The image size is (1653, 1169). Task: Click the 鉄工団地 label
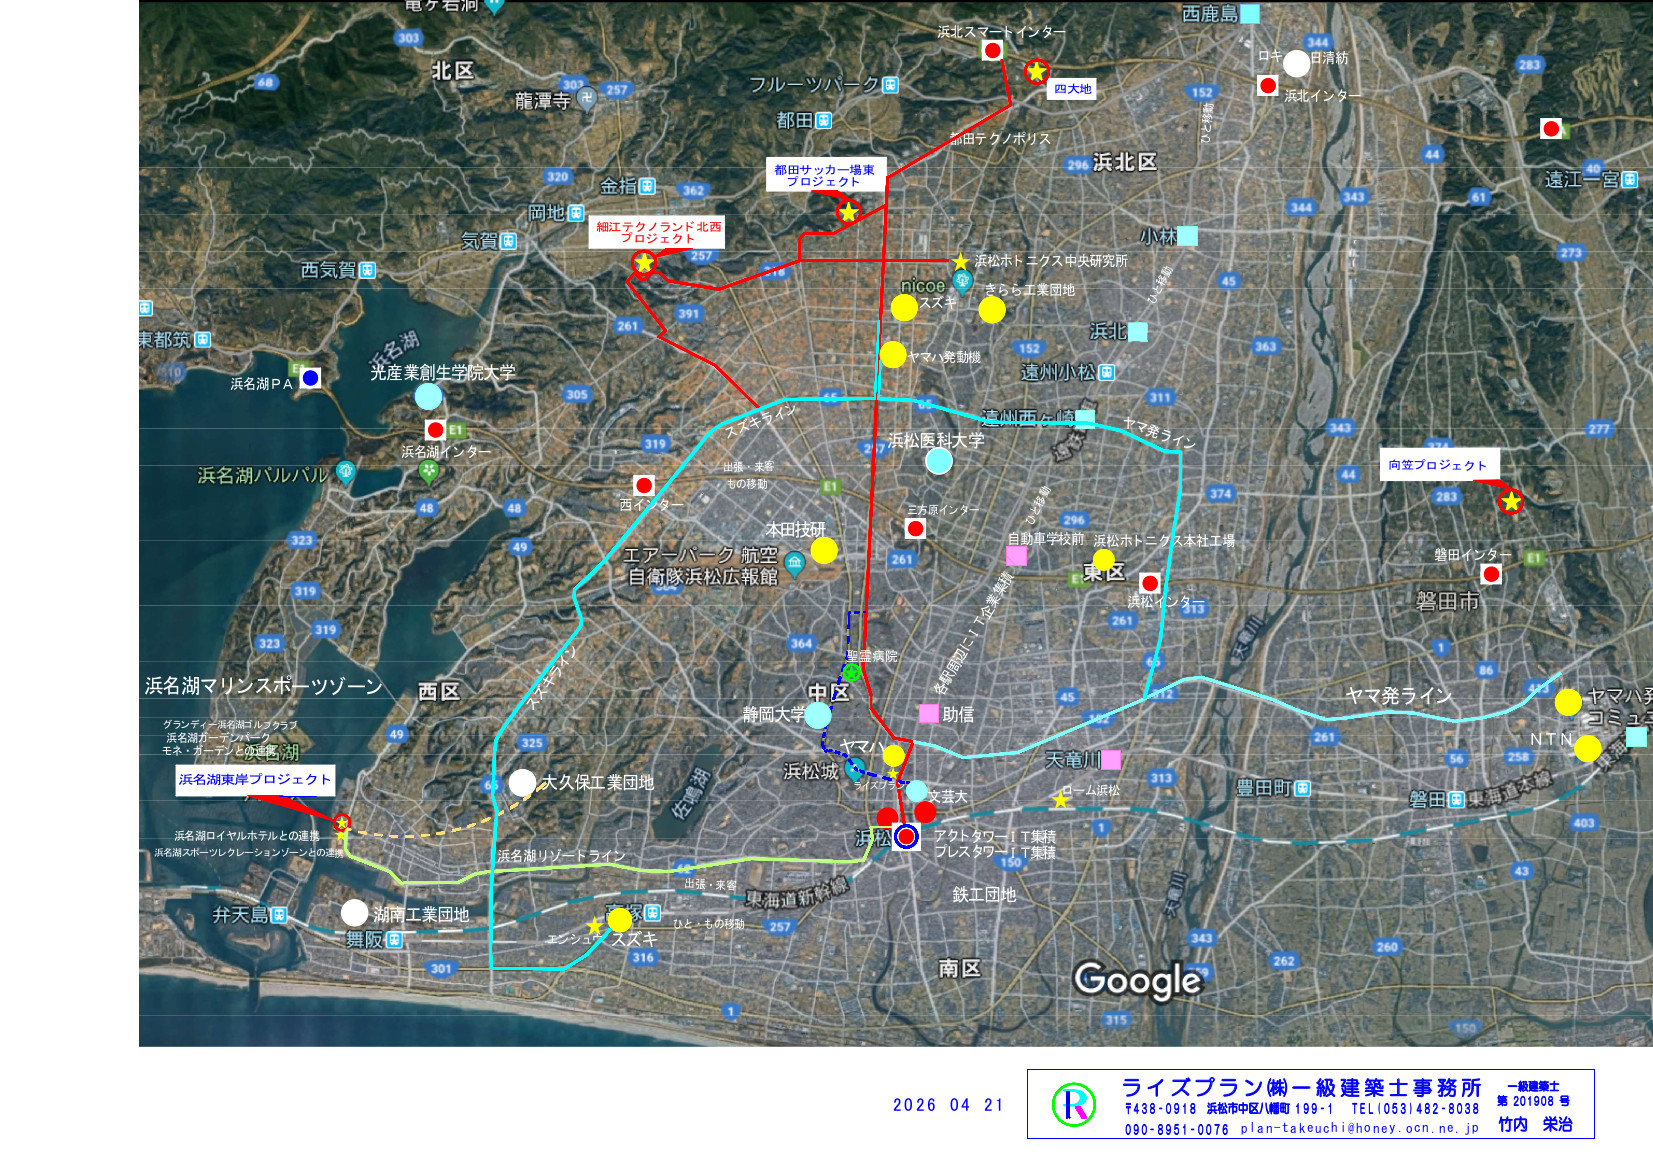pos(984,895)
